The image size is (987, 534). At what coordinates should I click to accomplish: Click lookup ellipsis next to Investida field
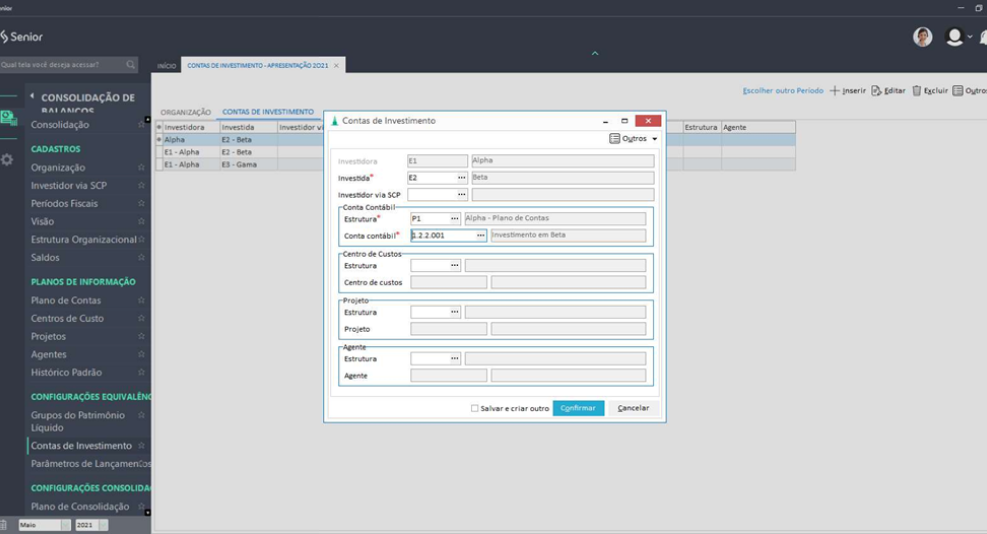pyautogui.click(x=462, y=178)
